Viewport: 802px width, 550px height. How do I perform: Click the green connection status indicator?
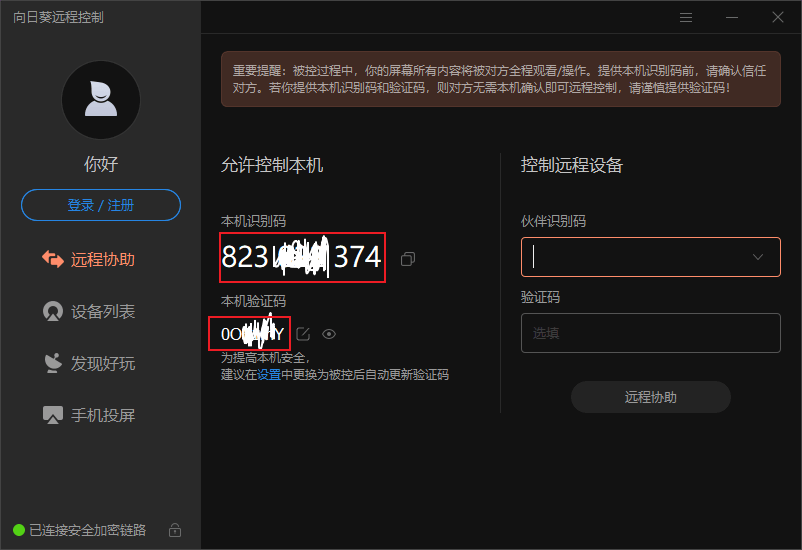tap(19, 530)
